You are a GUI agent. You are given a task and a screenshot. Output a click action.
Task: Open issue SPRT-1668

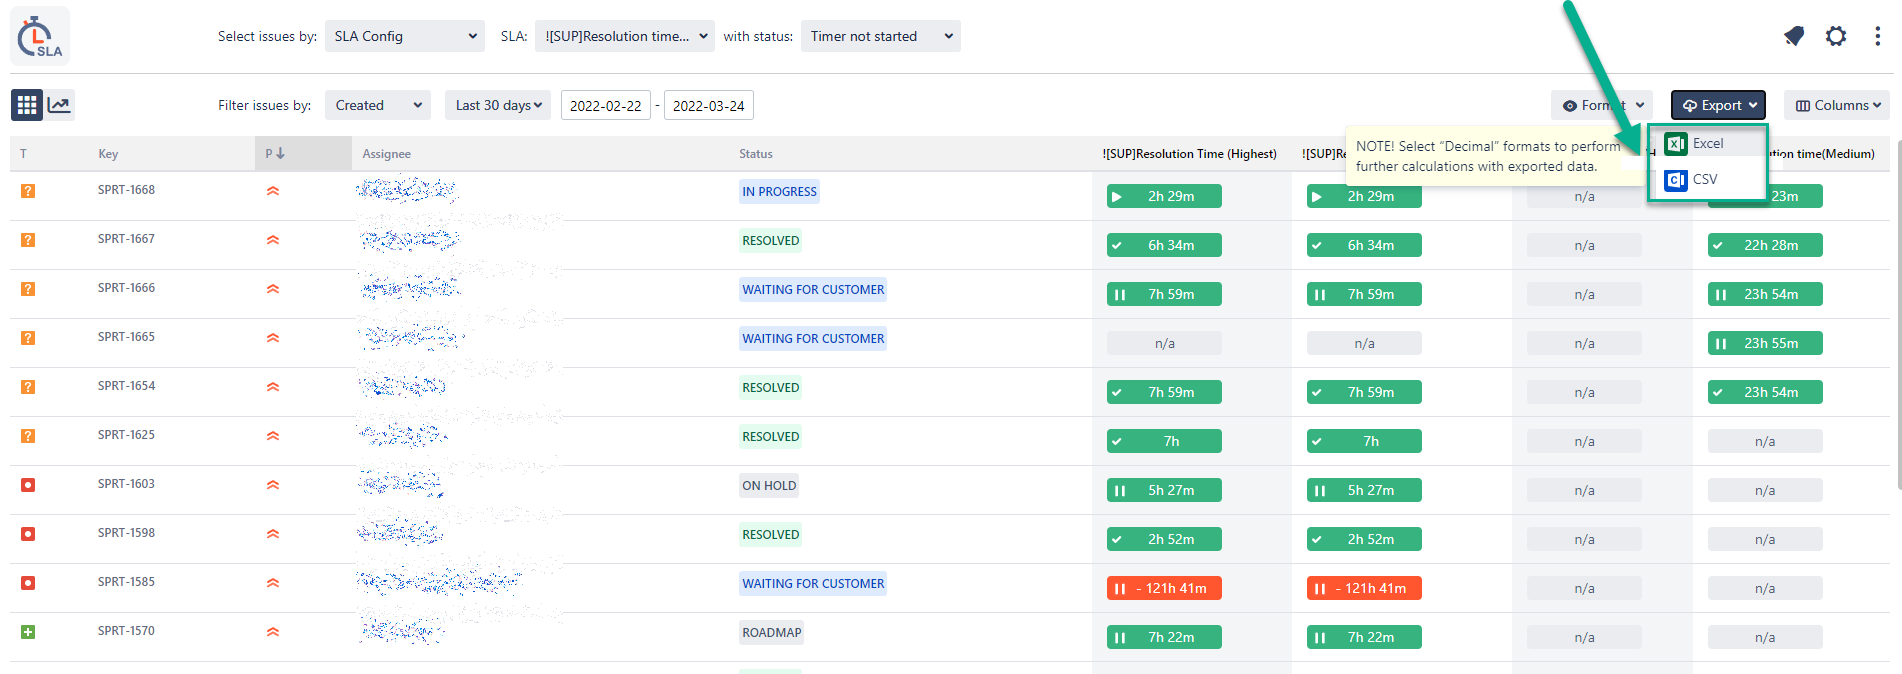click(x=126, y=190)
